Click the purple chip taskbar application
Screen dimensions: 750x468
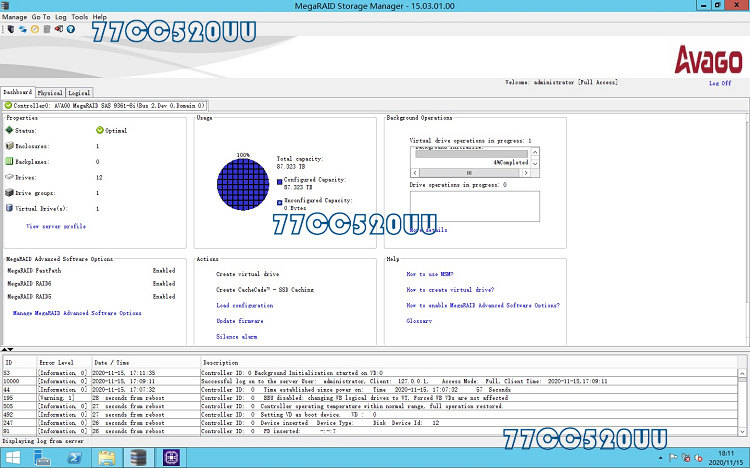[171, 458]
